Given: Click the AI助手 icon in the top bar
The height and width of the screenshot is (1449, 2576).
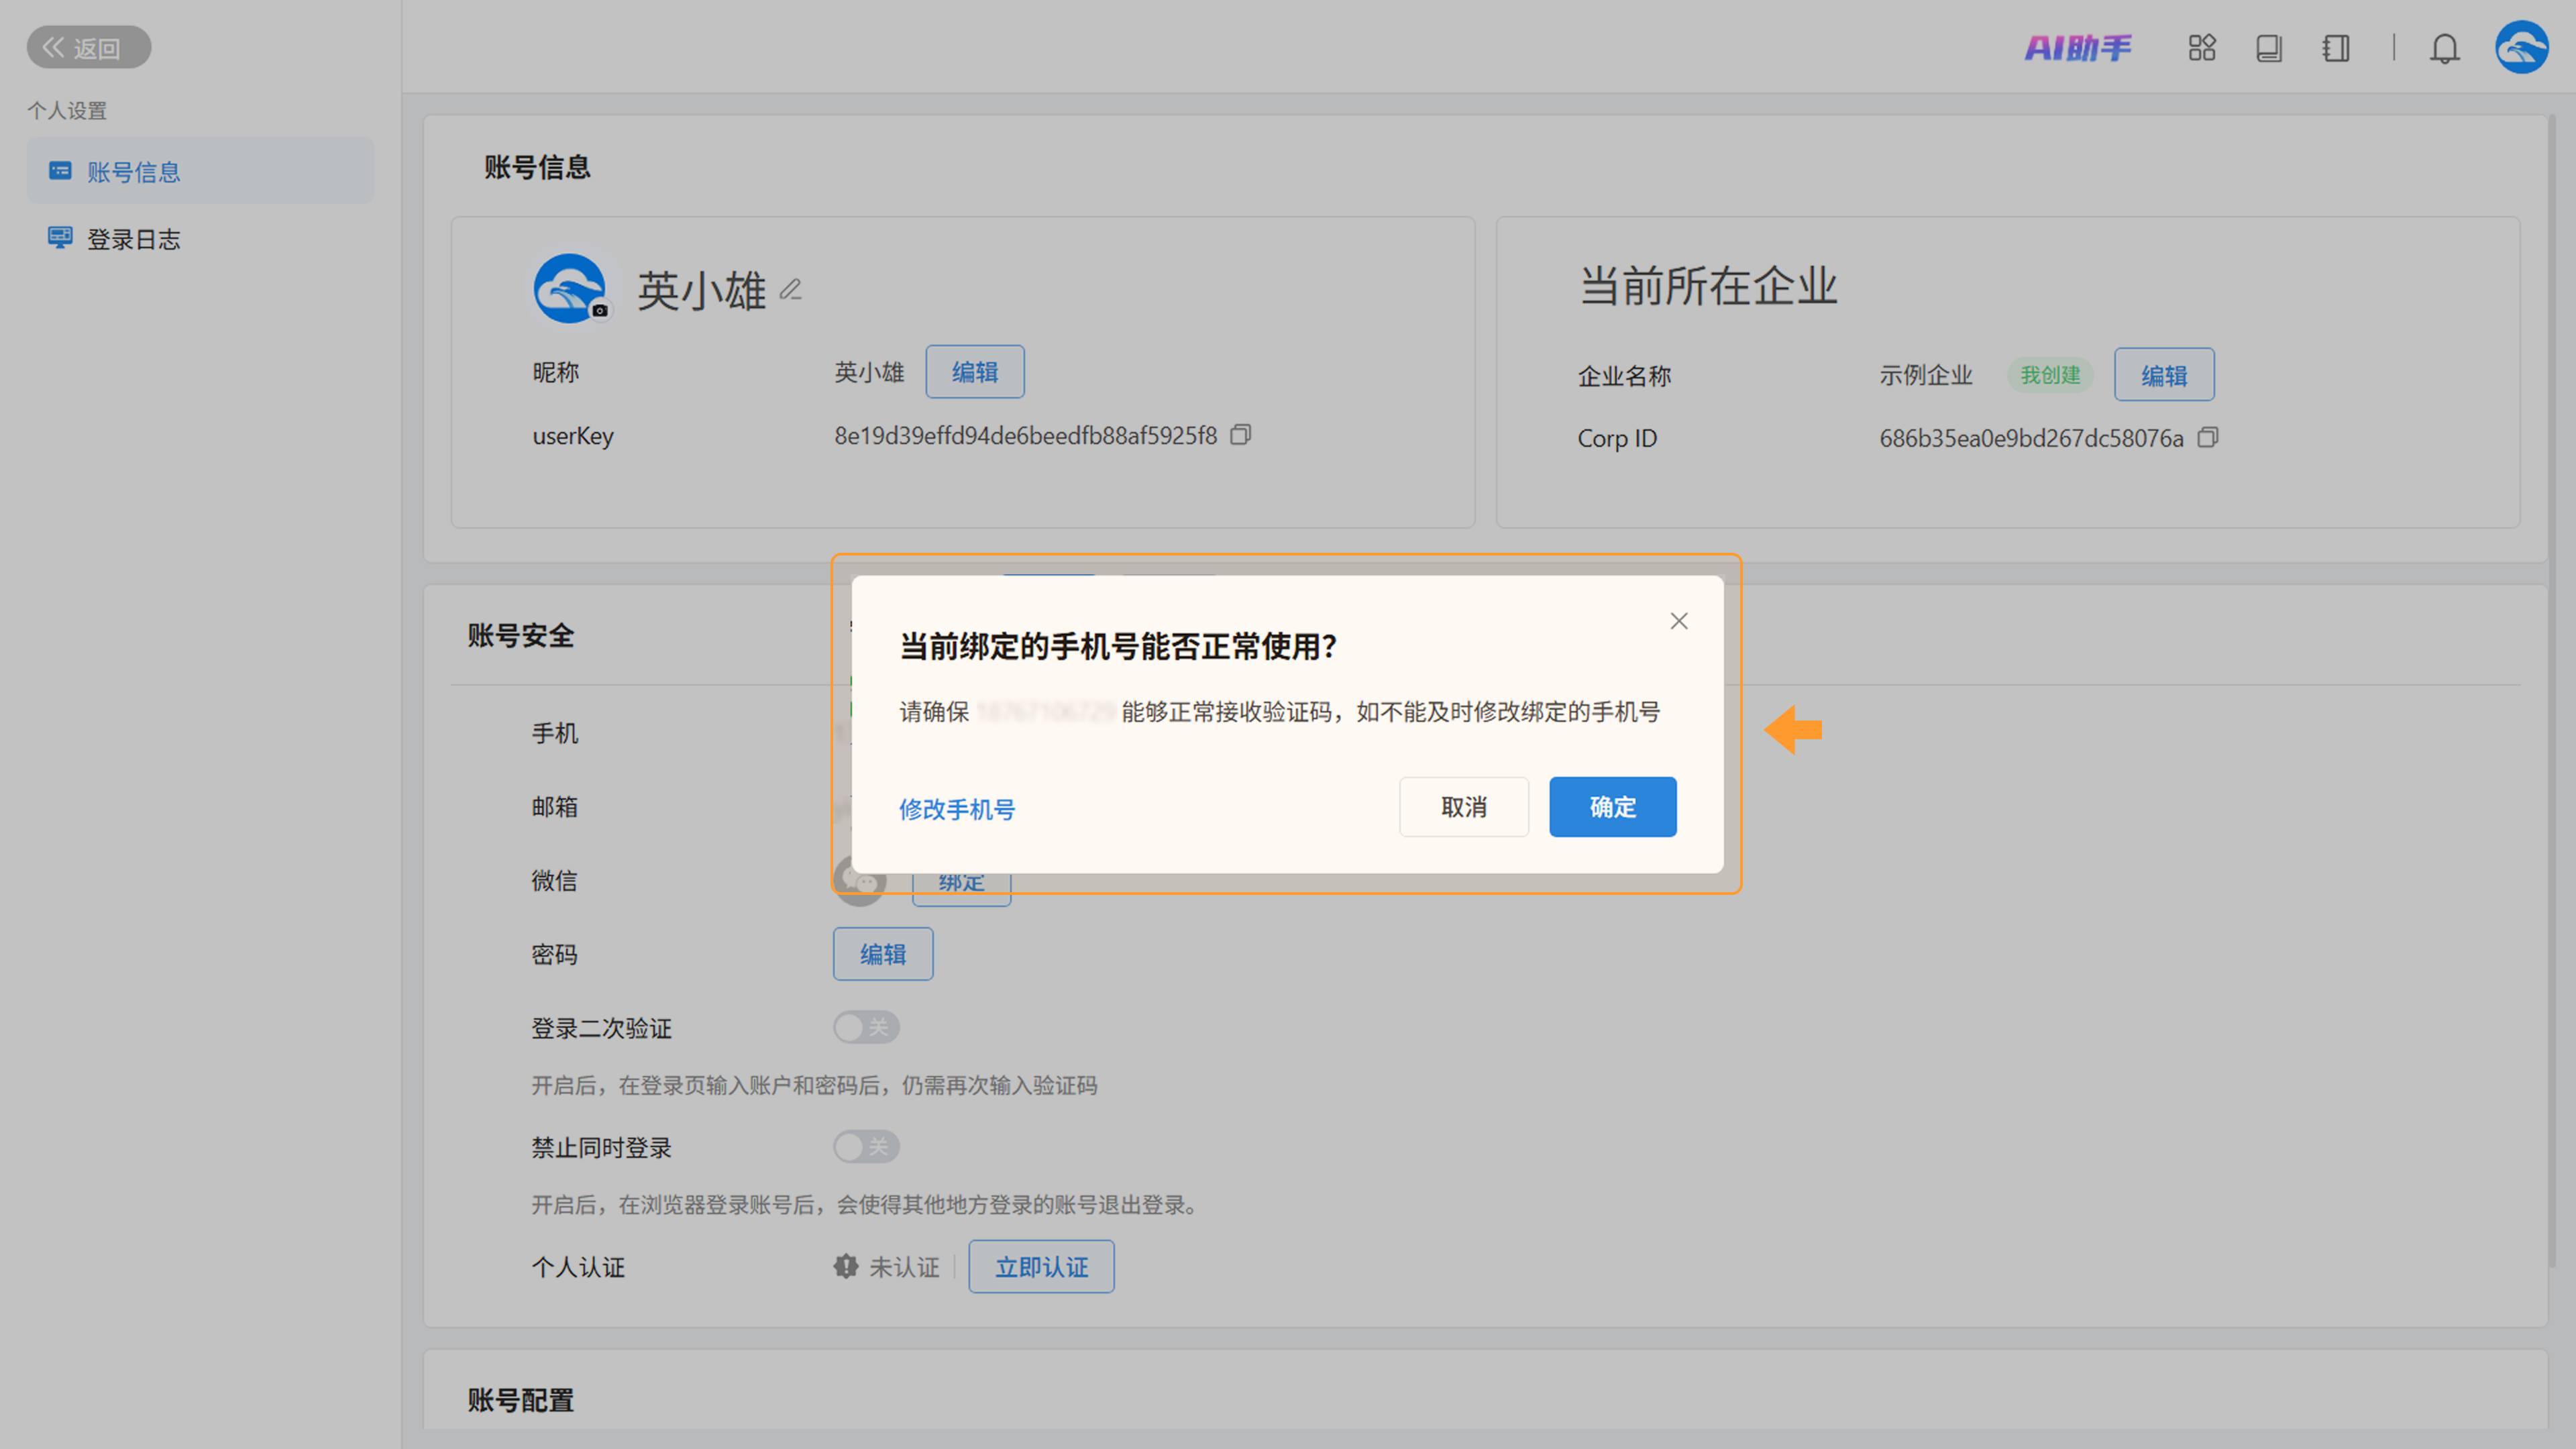Looking at the screenshot, I should click(2078, 48).
